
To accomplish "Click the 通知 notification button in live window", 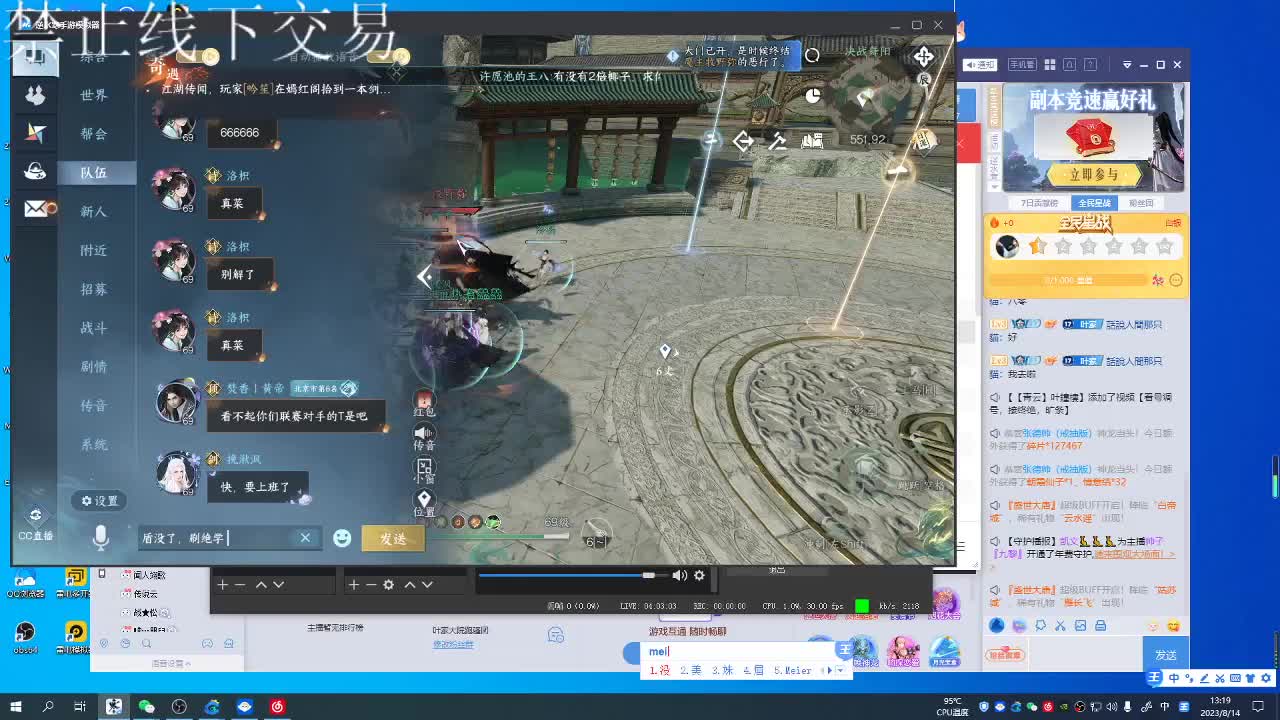I will tap(980, 65).
